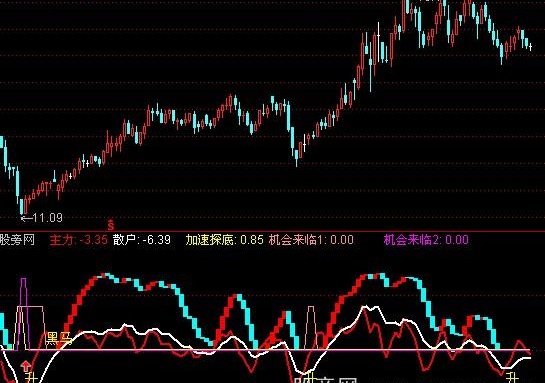Click the purple 机会来临2 value label
Screen dimensions: 545x383
pos(426,240)
